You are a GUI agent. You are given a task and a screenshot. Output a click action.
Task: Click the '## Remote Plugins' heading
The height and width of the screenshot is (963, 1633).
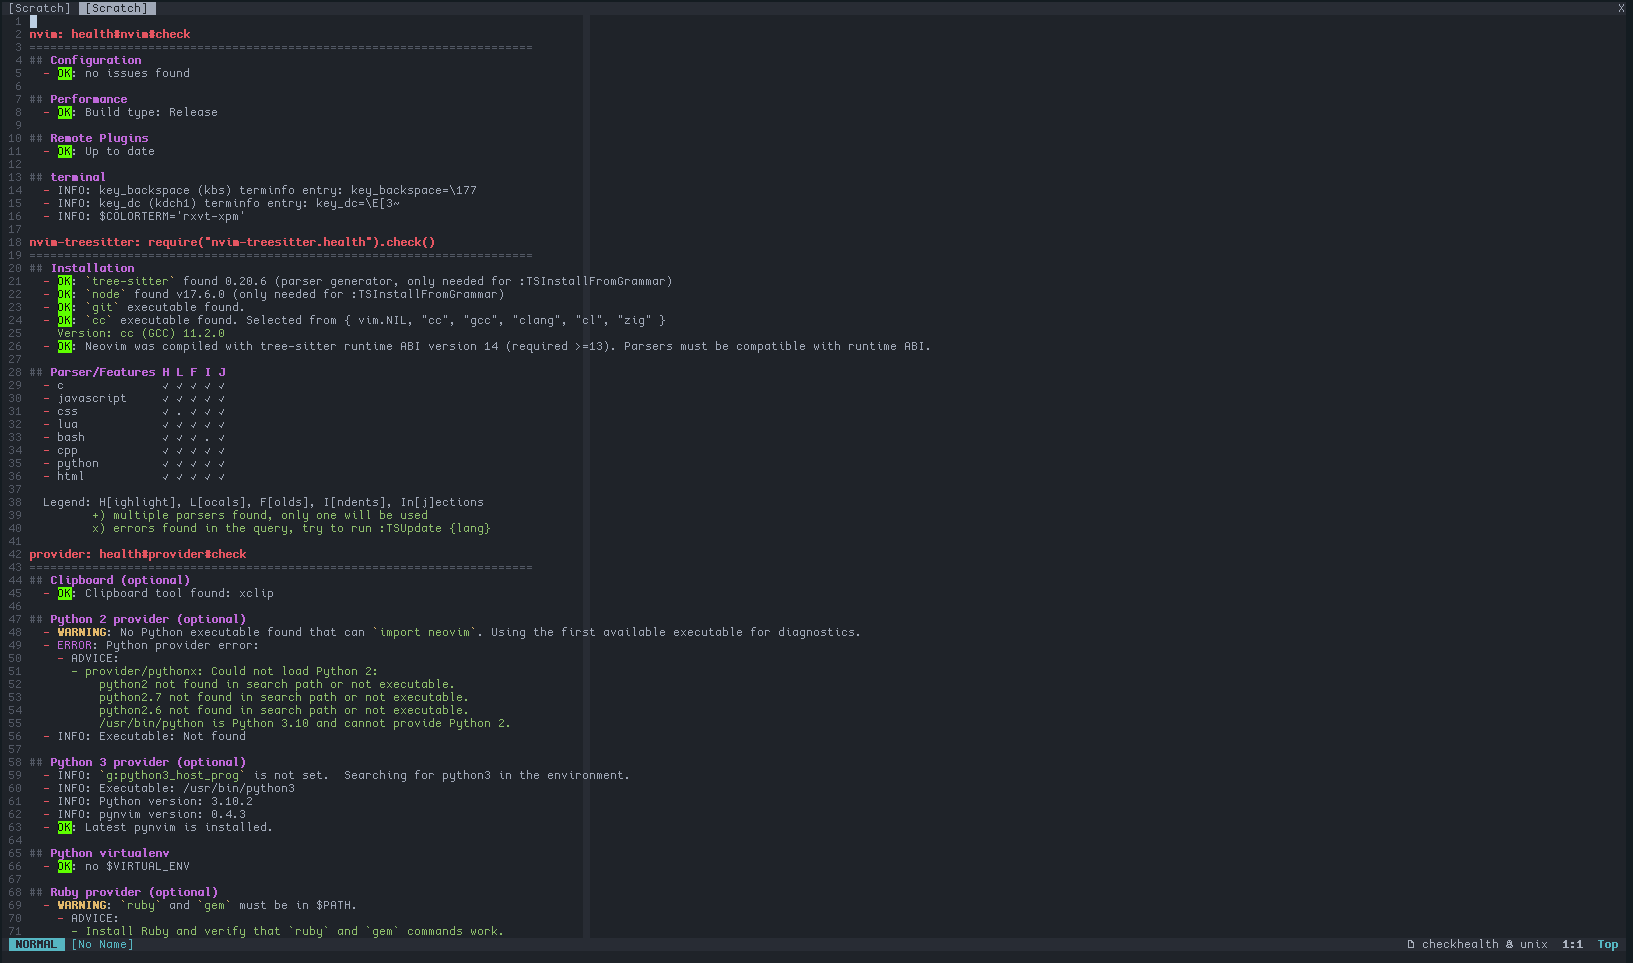click(x=89, y=138)
